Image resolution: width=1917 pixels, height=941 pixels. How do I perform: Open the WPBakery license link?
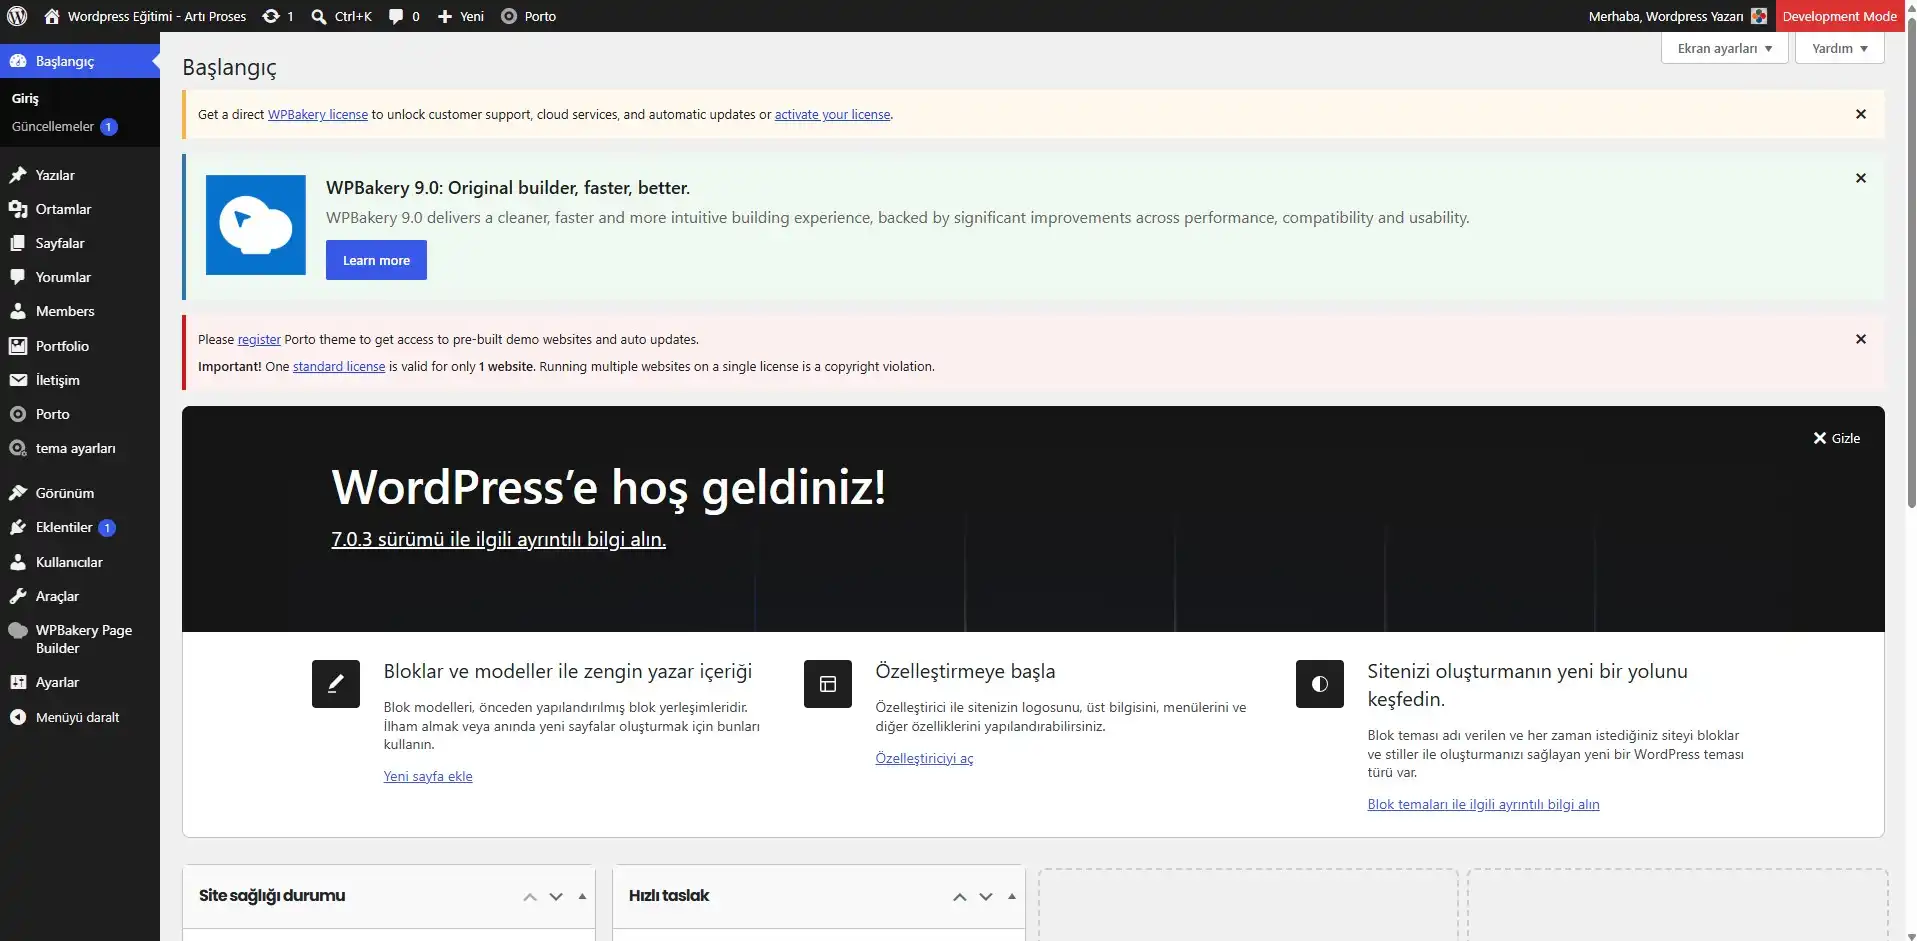tap(318, 115)
